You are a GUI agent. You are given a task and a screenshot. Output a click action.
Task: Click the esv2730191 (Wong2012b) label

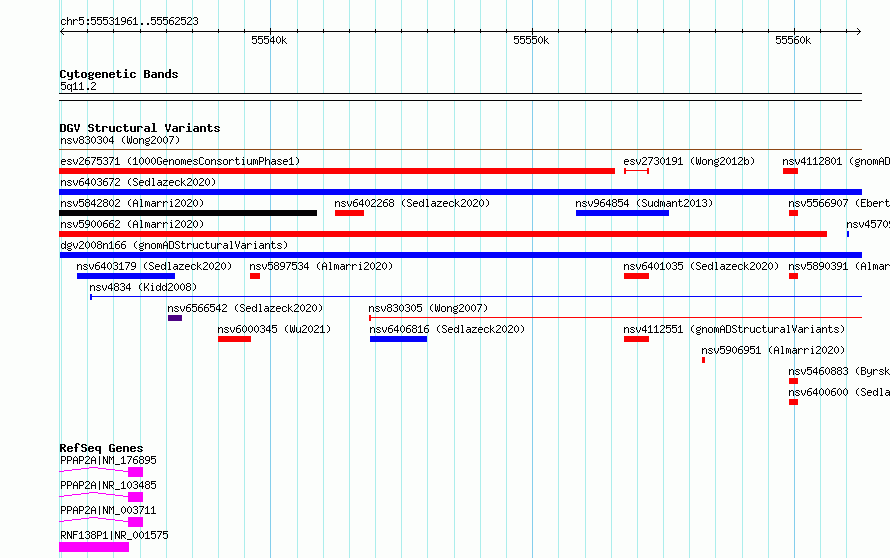(689, 161)
